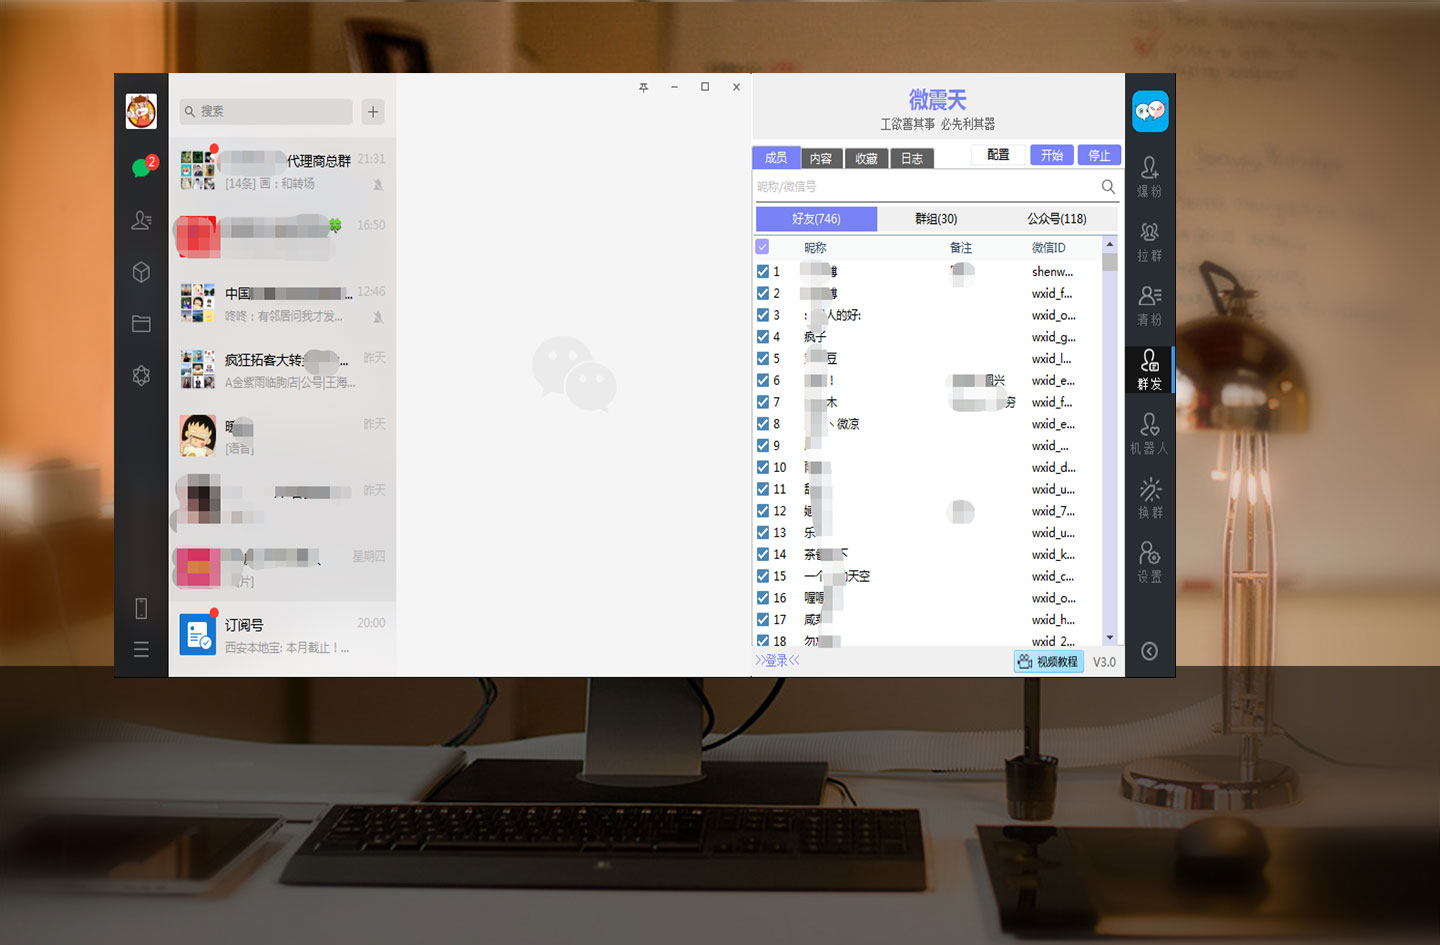Open the chat with time 12:46
The height and width of the screenshot is (945, 1440).
(x=283, y=304)
